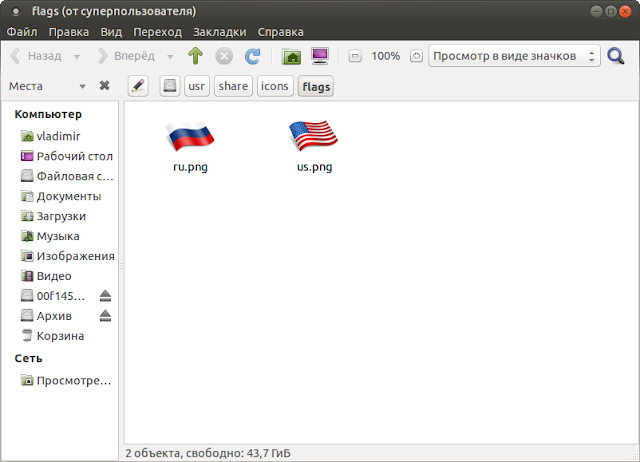Screen dimensions: 640x462
Task: Click the stop loading button
Action: (224, 56)
